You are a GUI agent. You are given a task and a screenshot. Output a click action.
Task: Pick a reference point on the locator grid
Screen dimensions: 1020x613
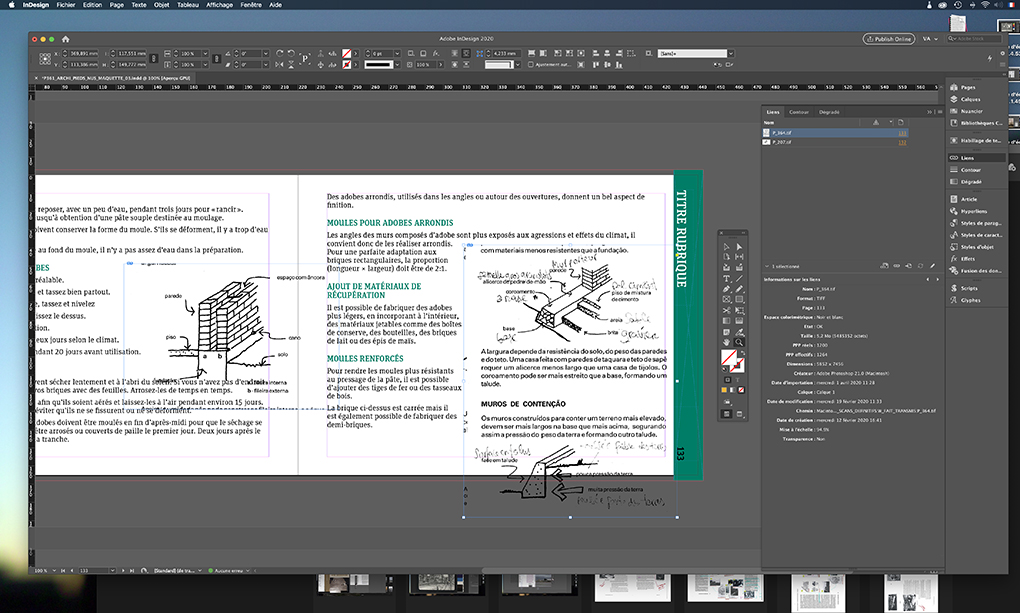(x=45, y=59)
